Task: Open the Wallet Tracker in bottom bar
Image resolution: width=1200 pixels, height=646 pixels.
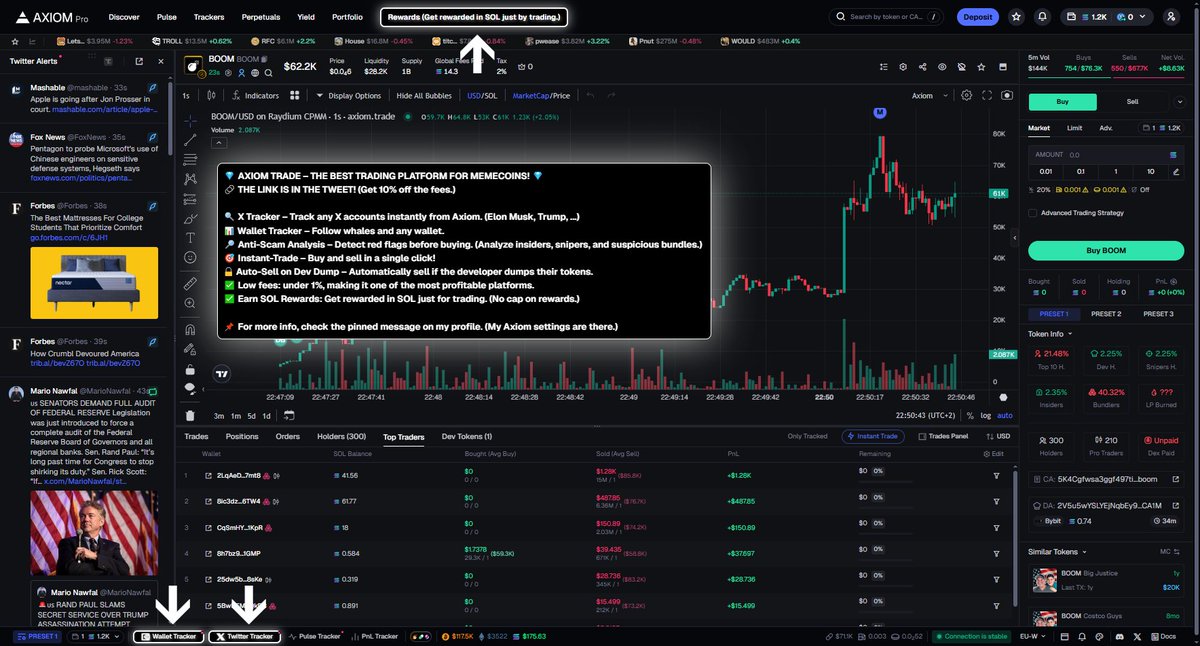Action: (168, 636)
